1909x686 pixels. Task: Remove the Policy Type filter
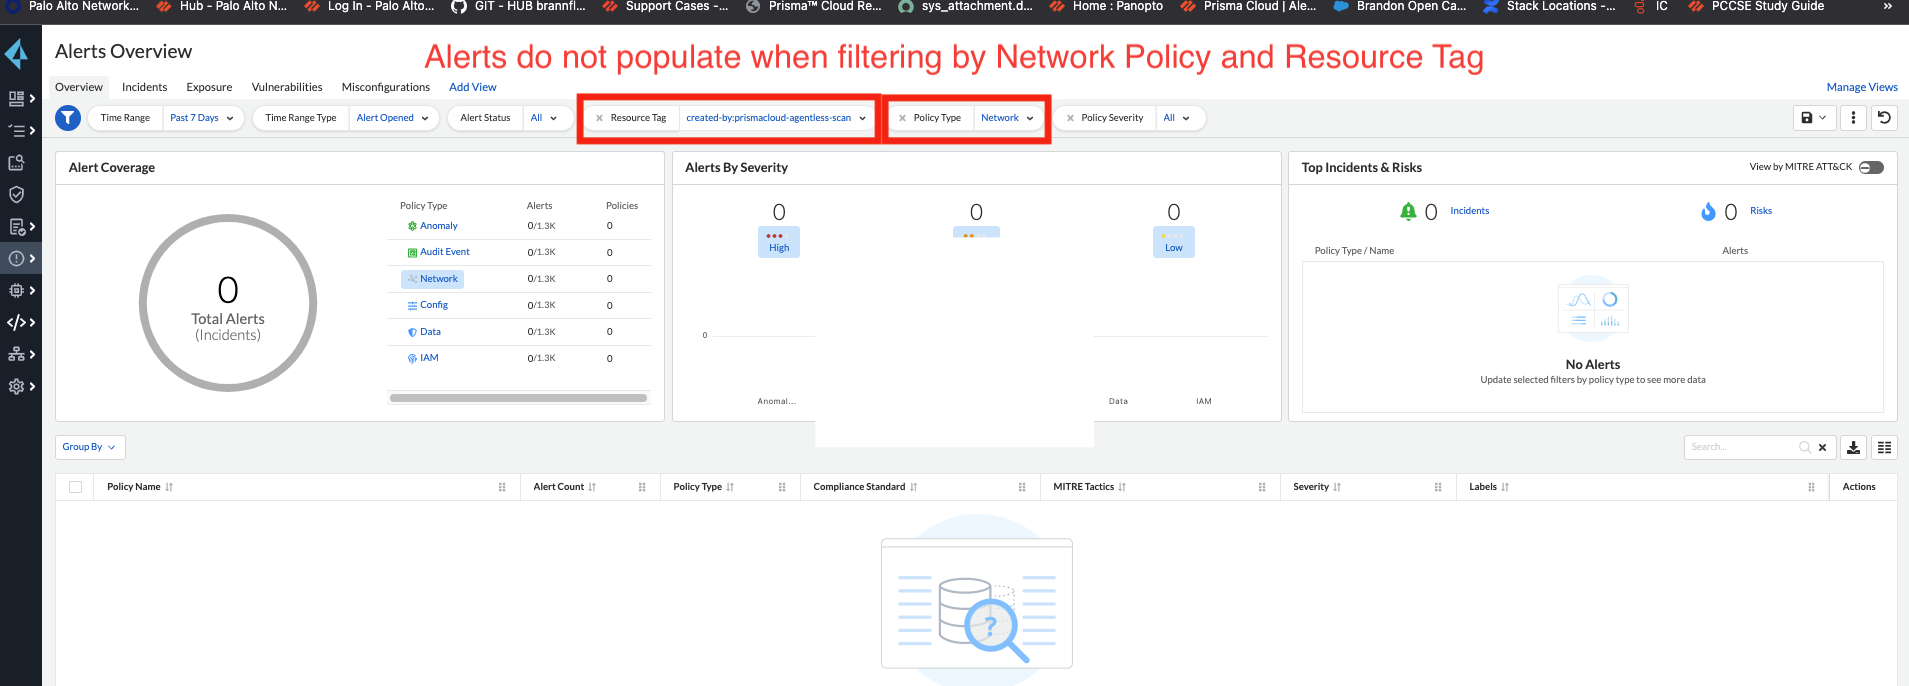(902, 118)
